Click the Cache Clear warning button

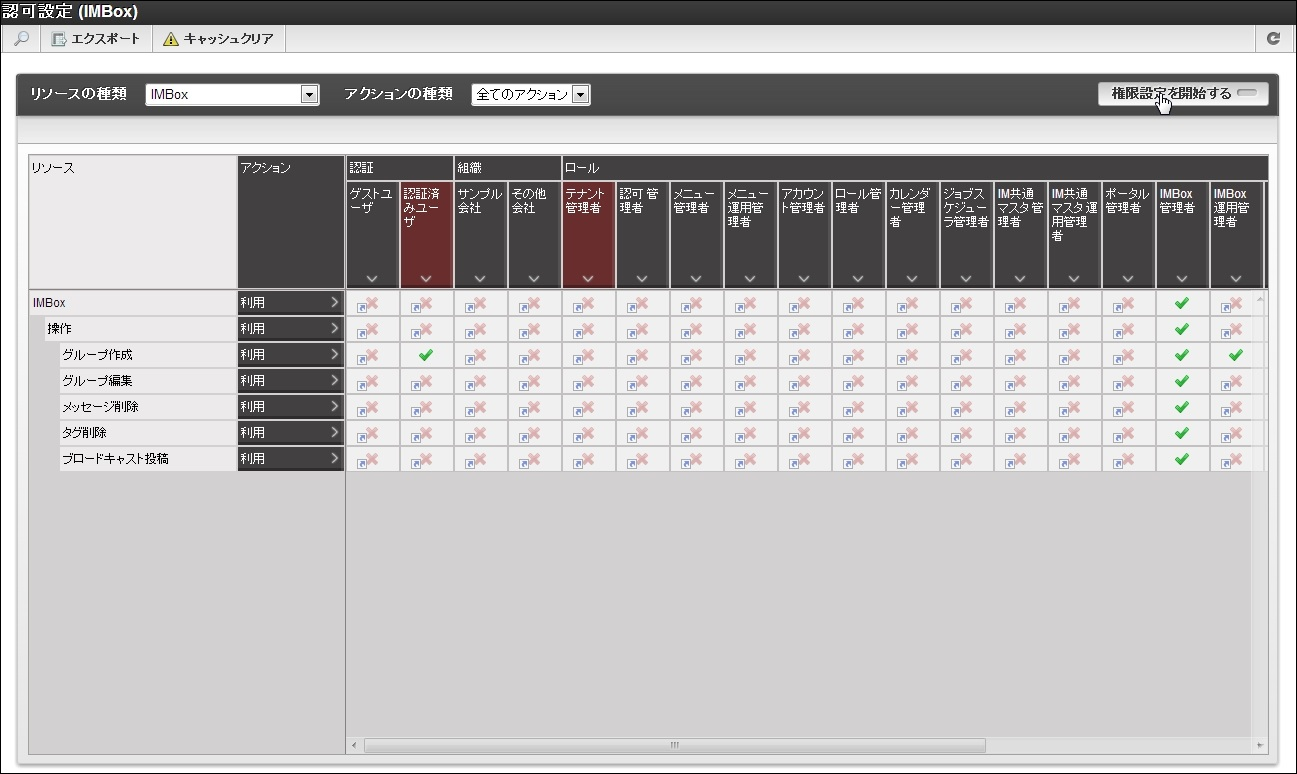click(218, 39)
